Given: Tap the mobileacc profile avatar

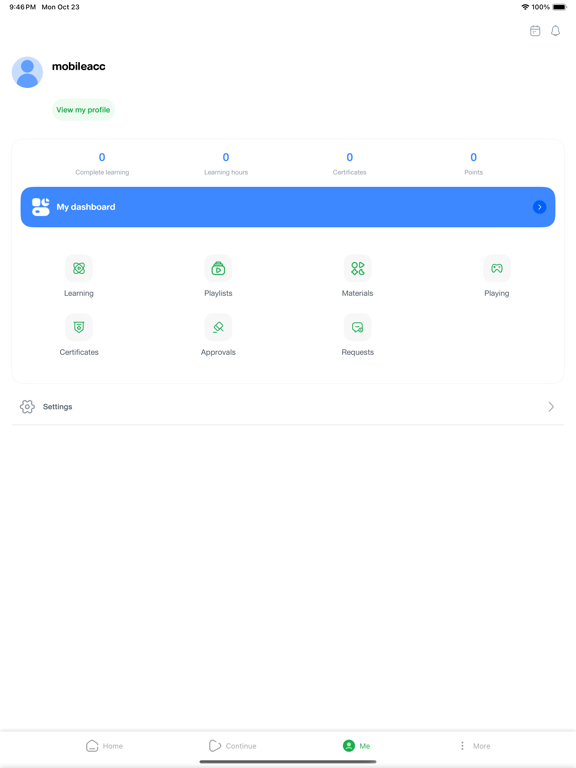Looking at the screenshot, I should click(27, 72).
